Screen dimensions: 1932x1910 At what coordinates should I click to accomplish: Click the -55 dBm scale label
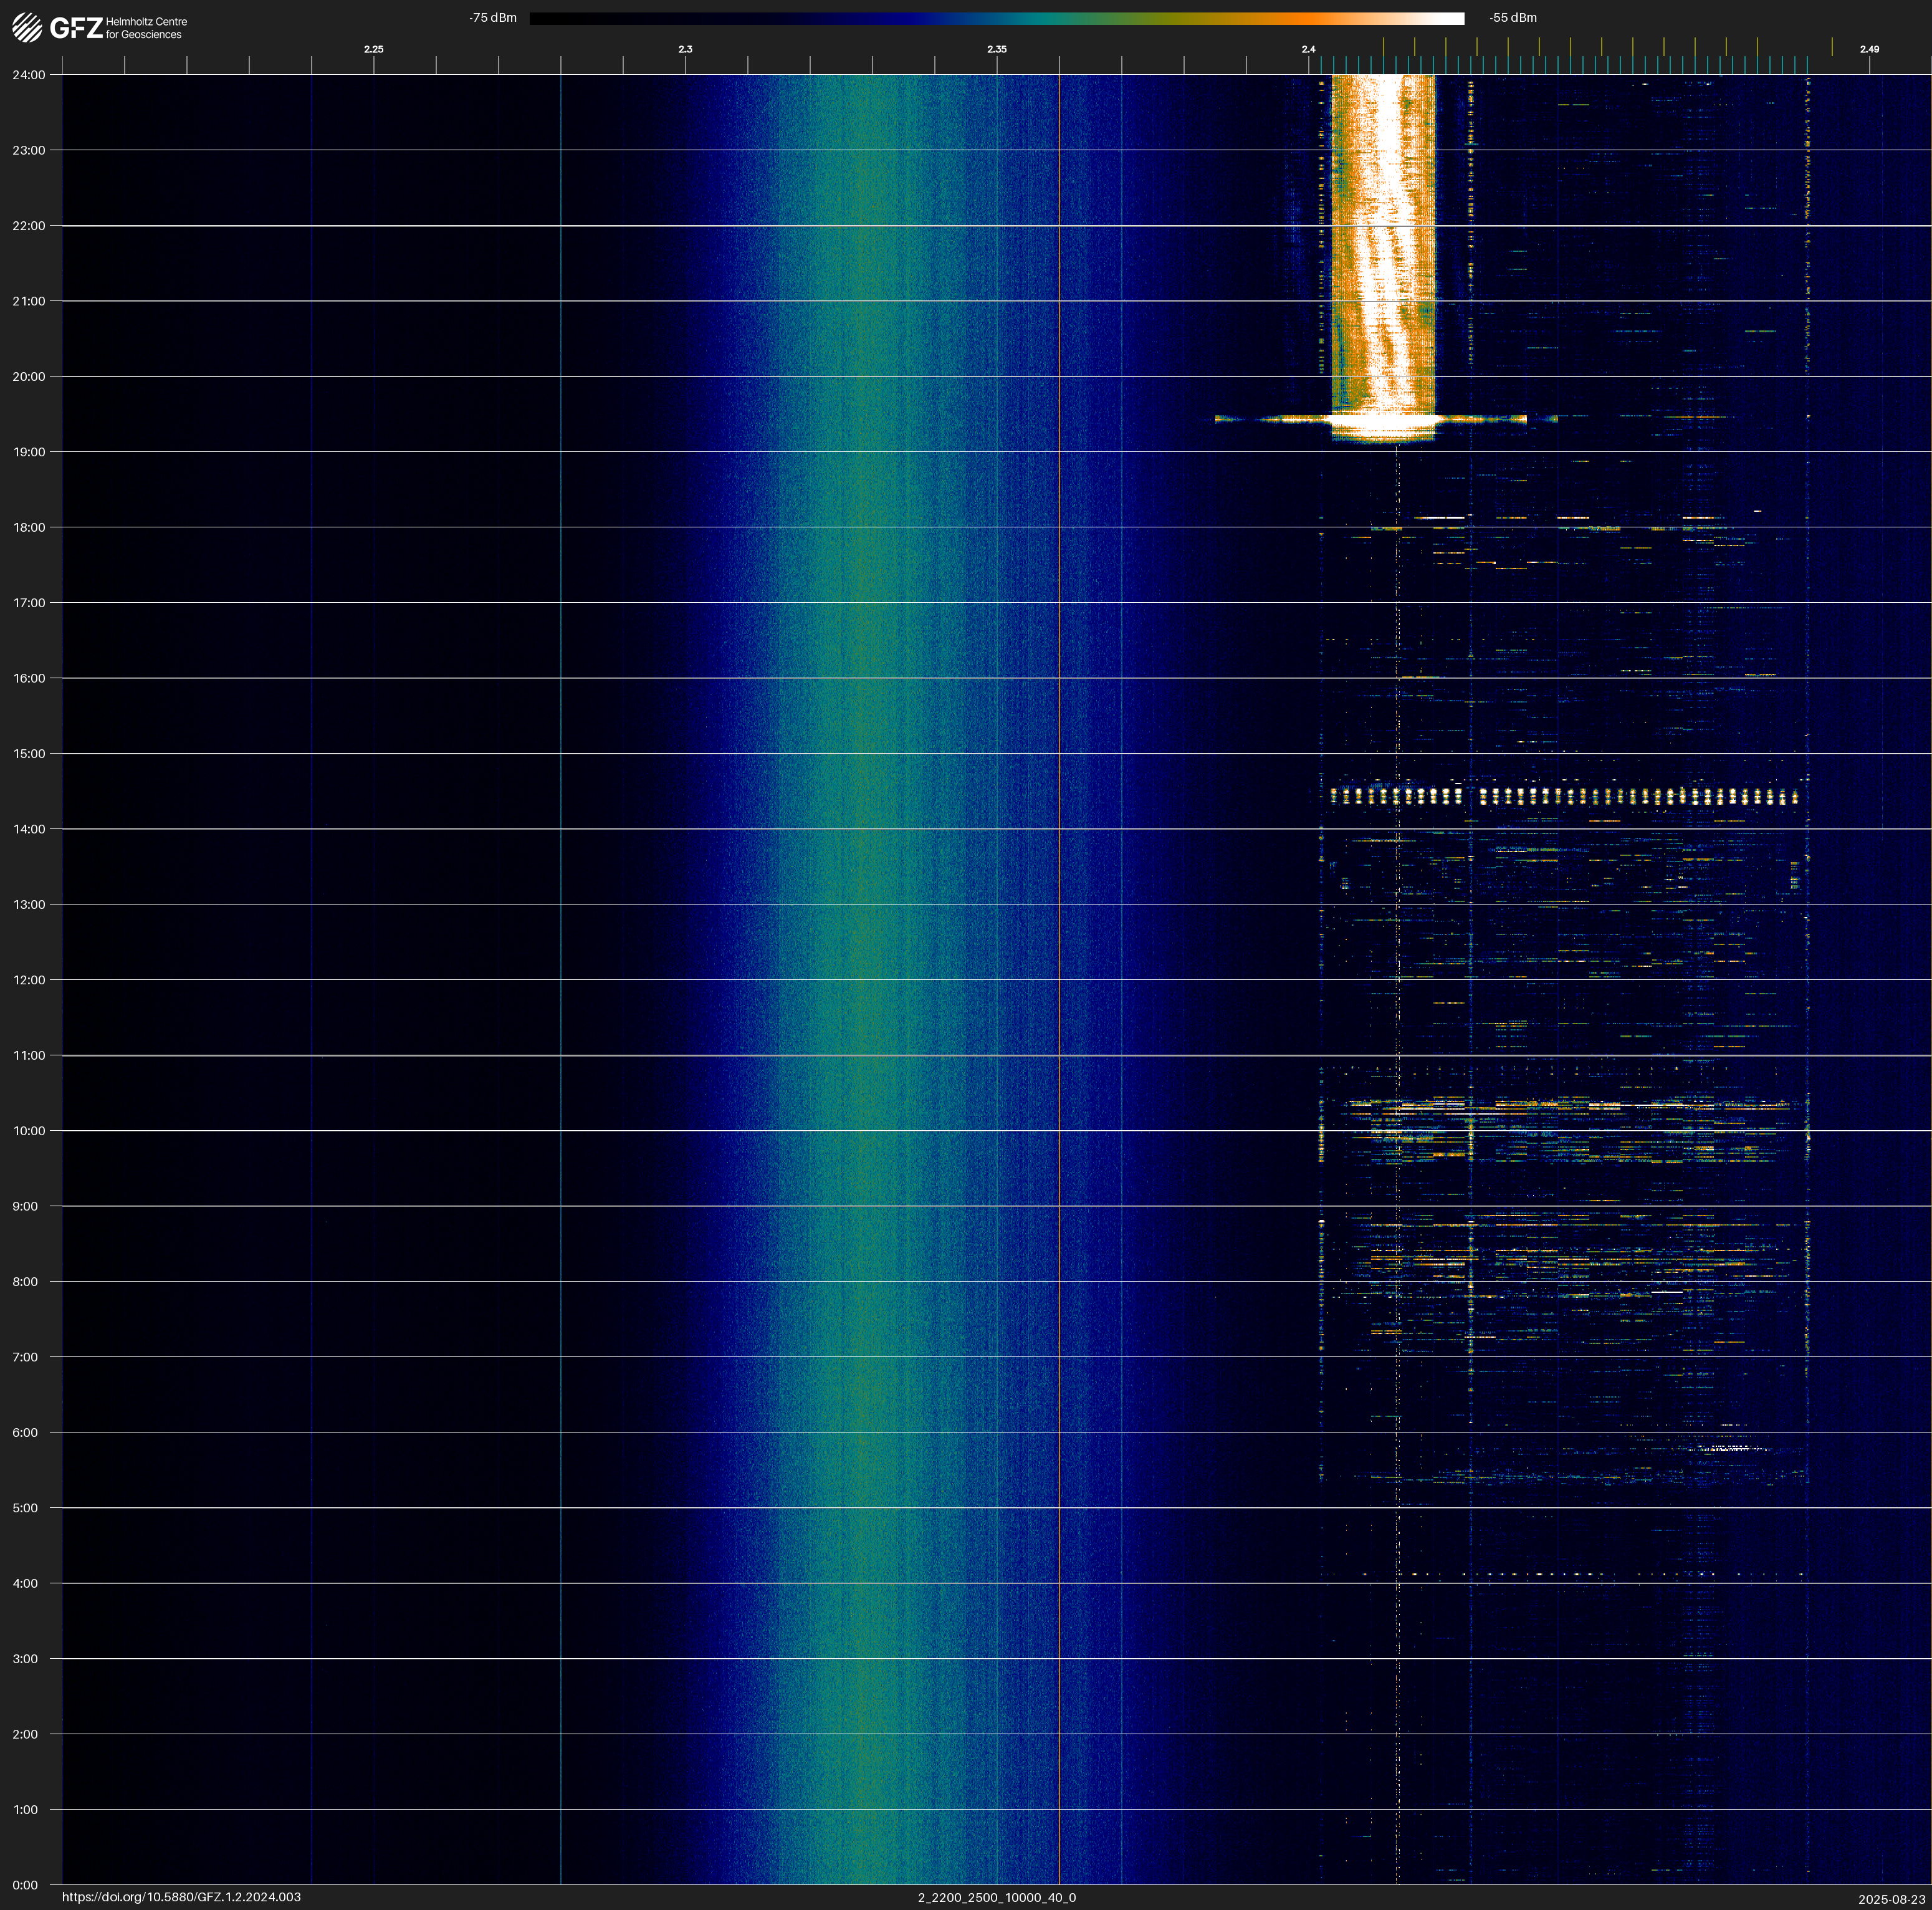[x=1512, y=18]
